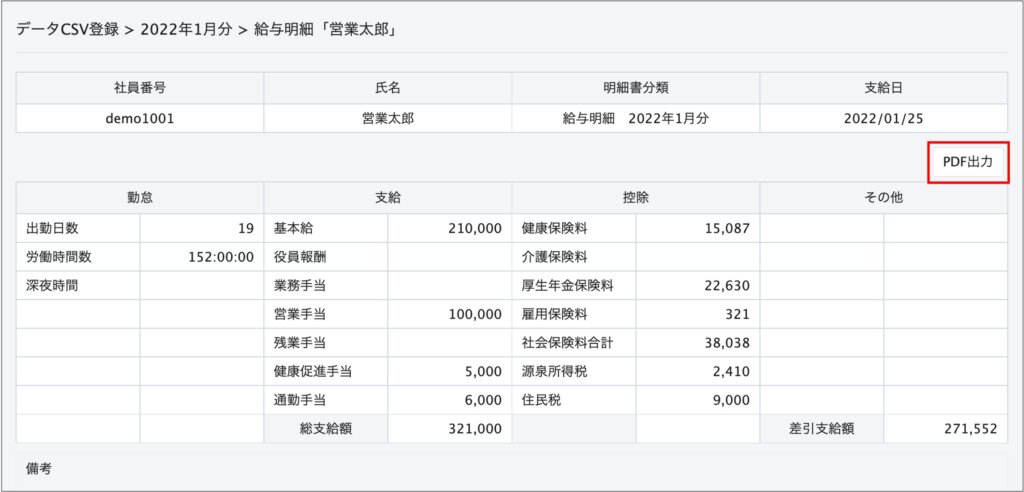Click the 労働時間数 value 152:00:00

point(220,257)
